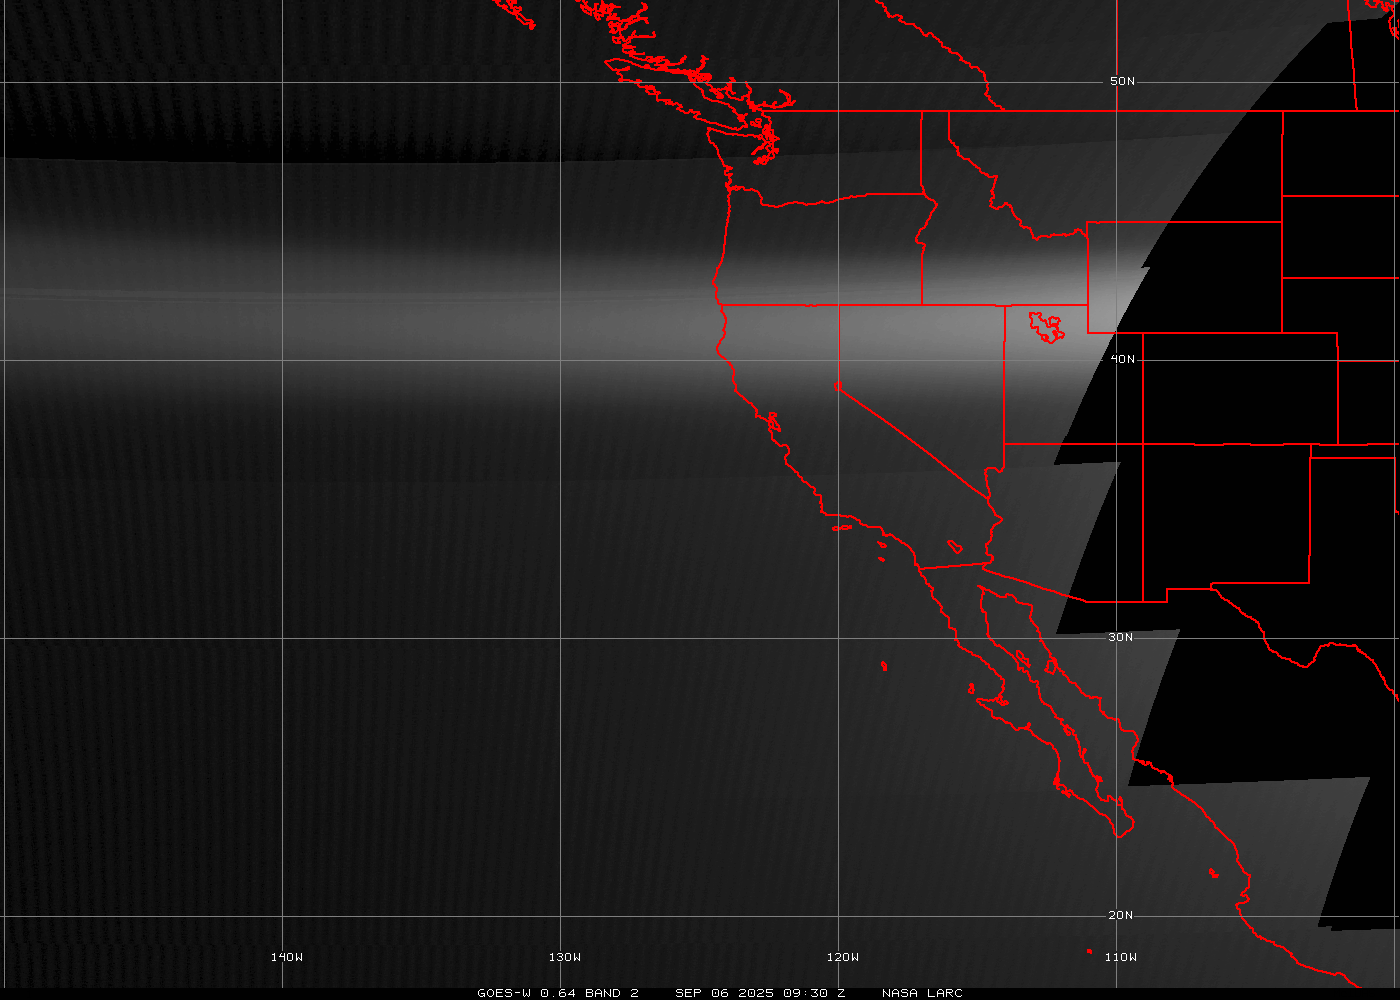Click the 50N latitude label
Viewport: 1400px width, 1000px height.
coord(1122,82)
